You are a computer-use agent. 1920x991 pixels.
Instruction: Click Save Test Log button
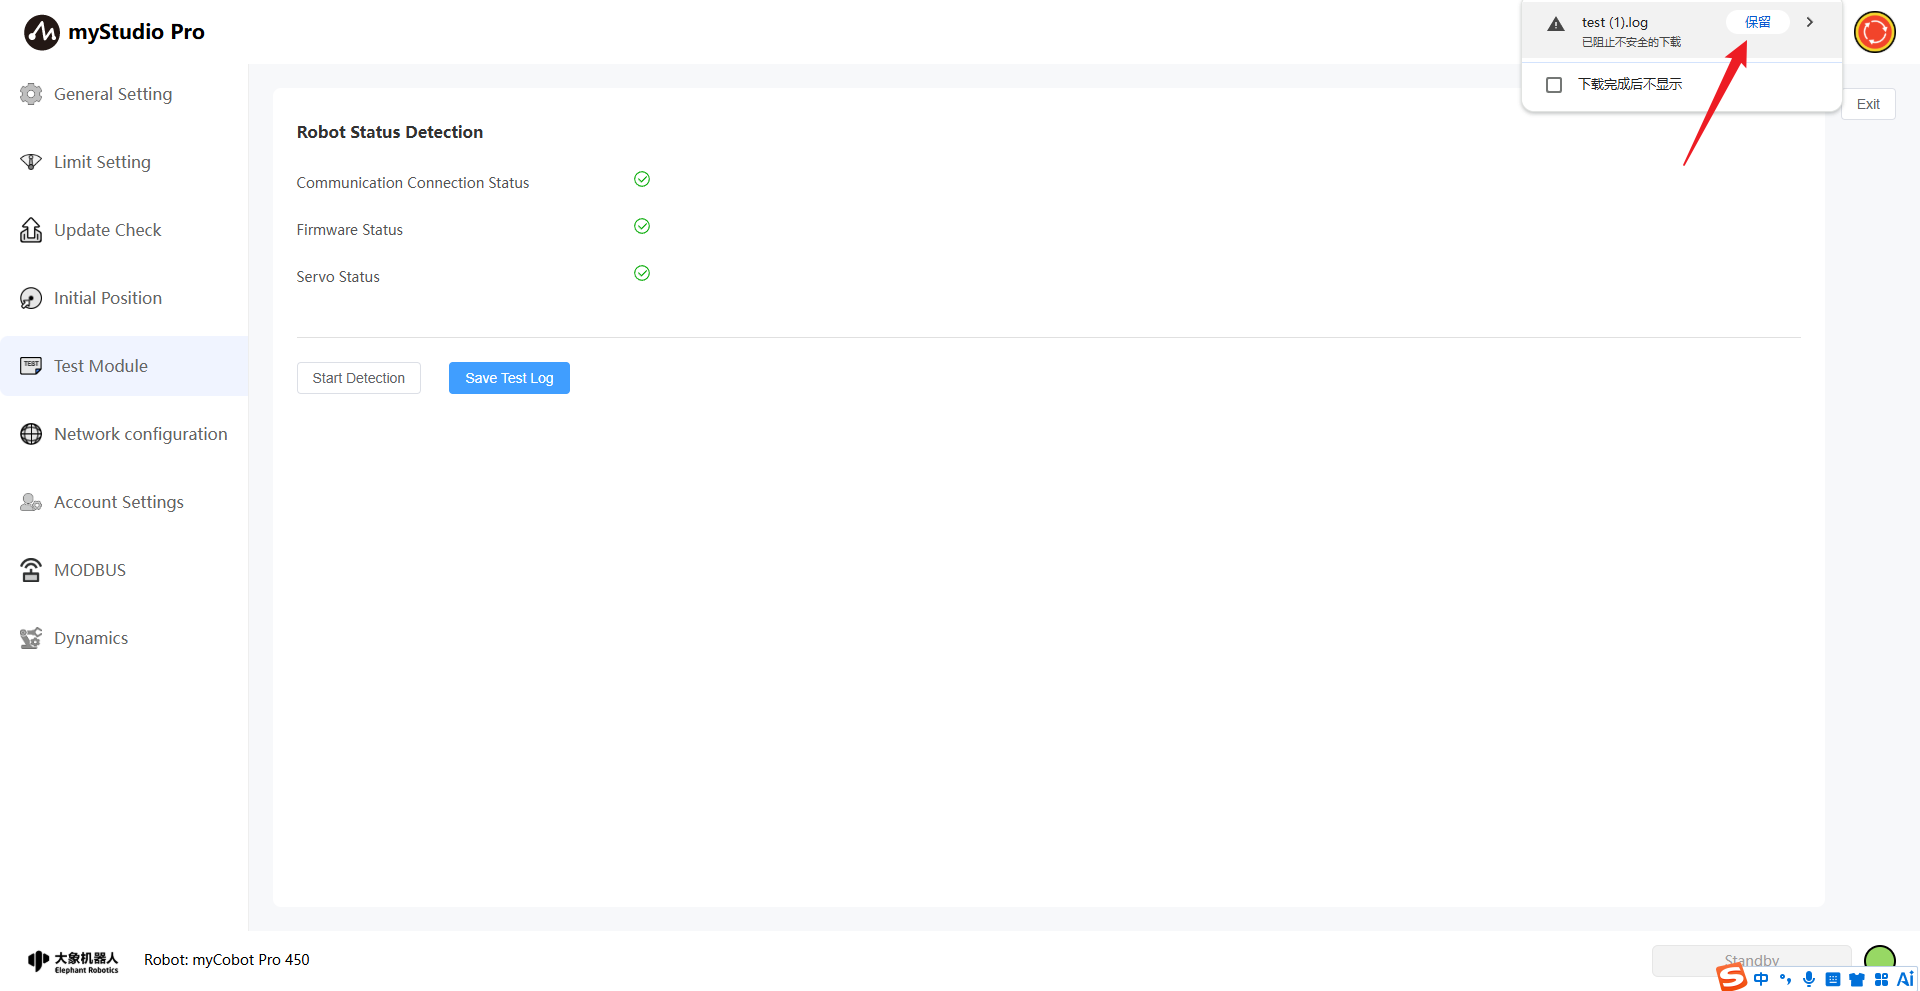tap(509, 378)
